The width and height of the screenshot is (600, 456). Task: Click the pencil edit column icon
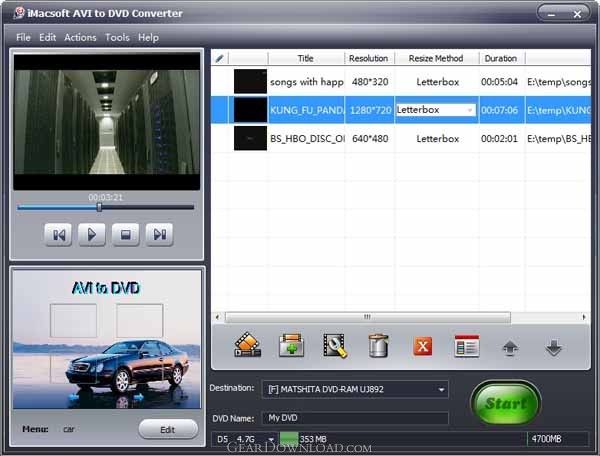coord(219,58)
